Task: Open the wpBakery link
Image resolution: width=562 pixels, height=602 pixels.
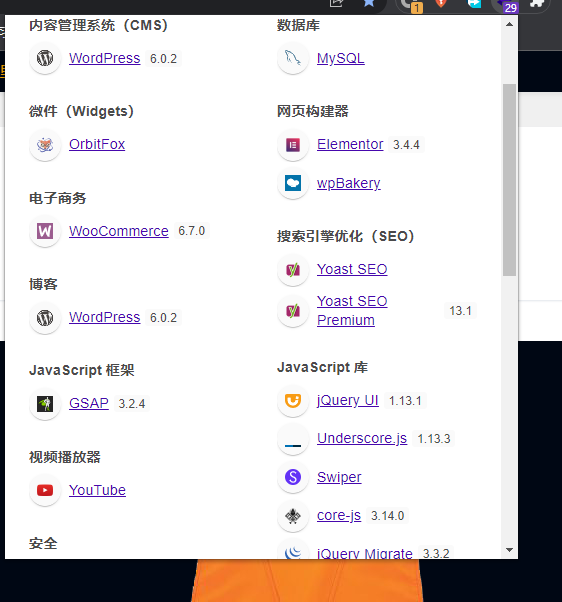Action: click(349, 183)
